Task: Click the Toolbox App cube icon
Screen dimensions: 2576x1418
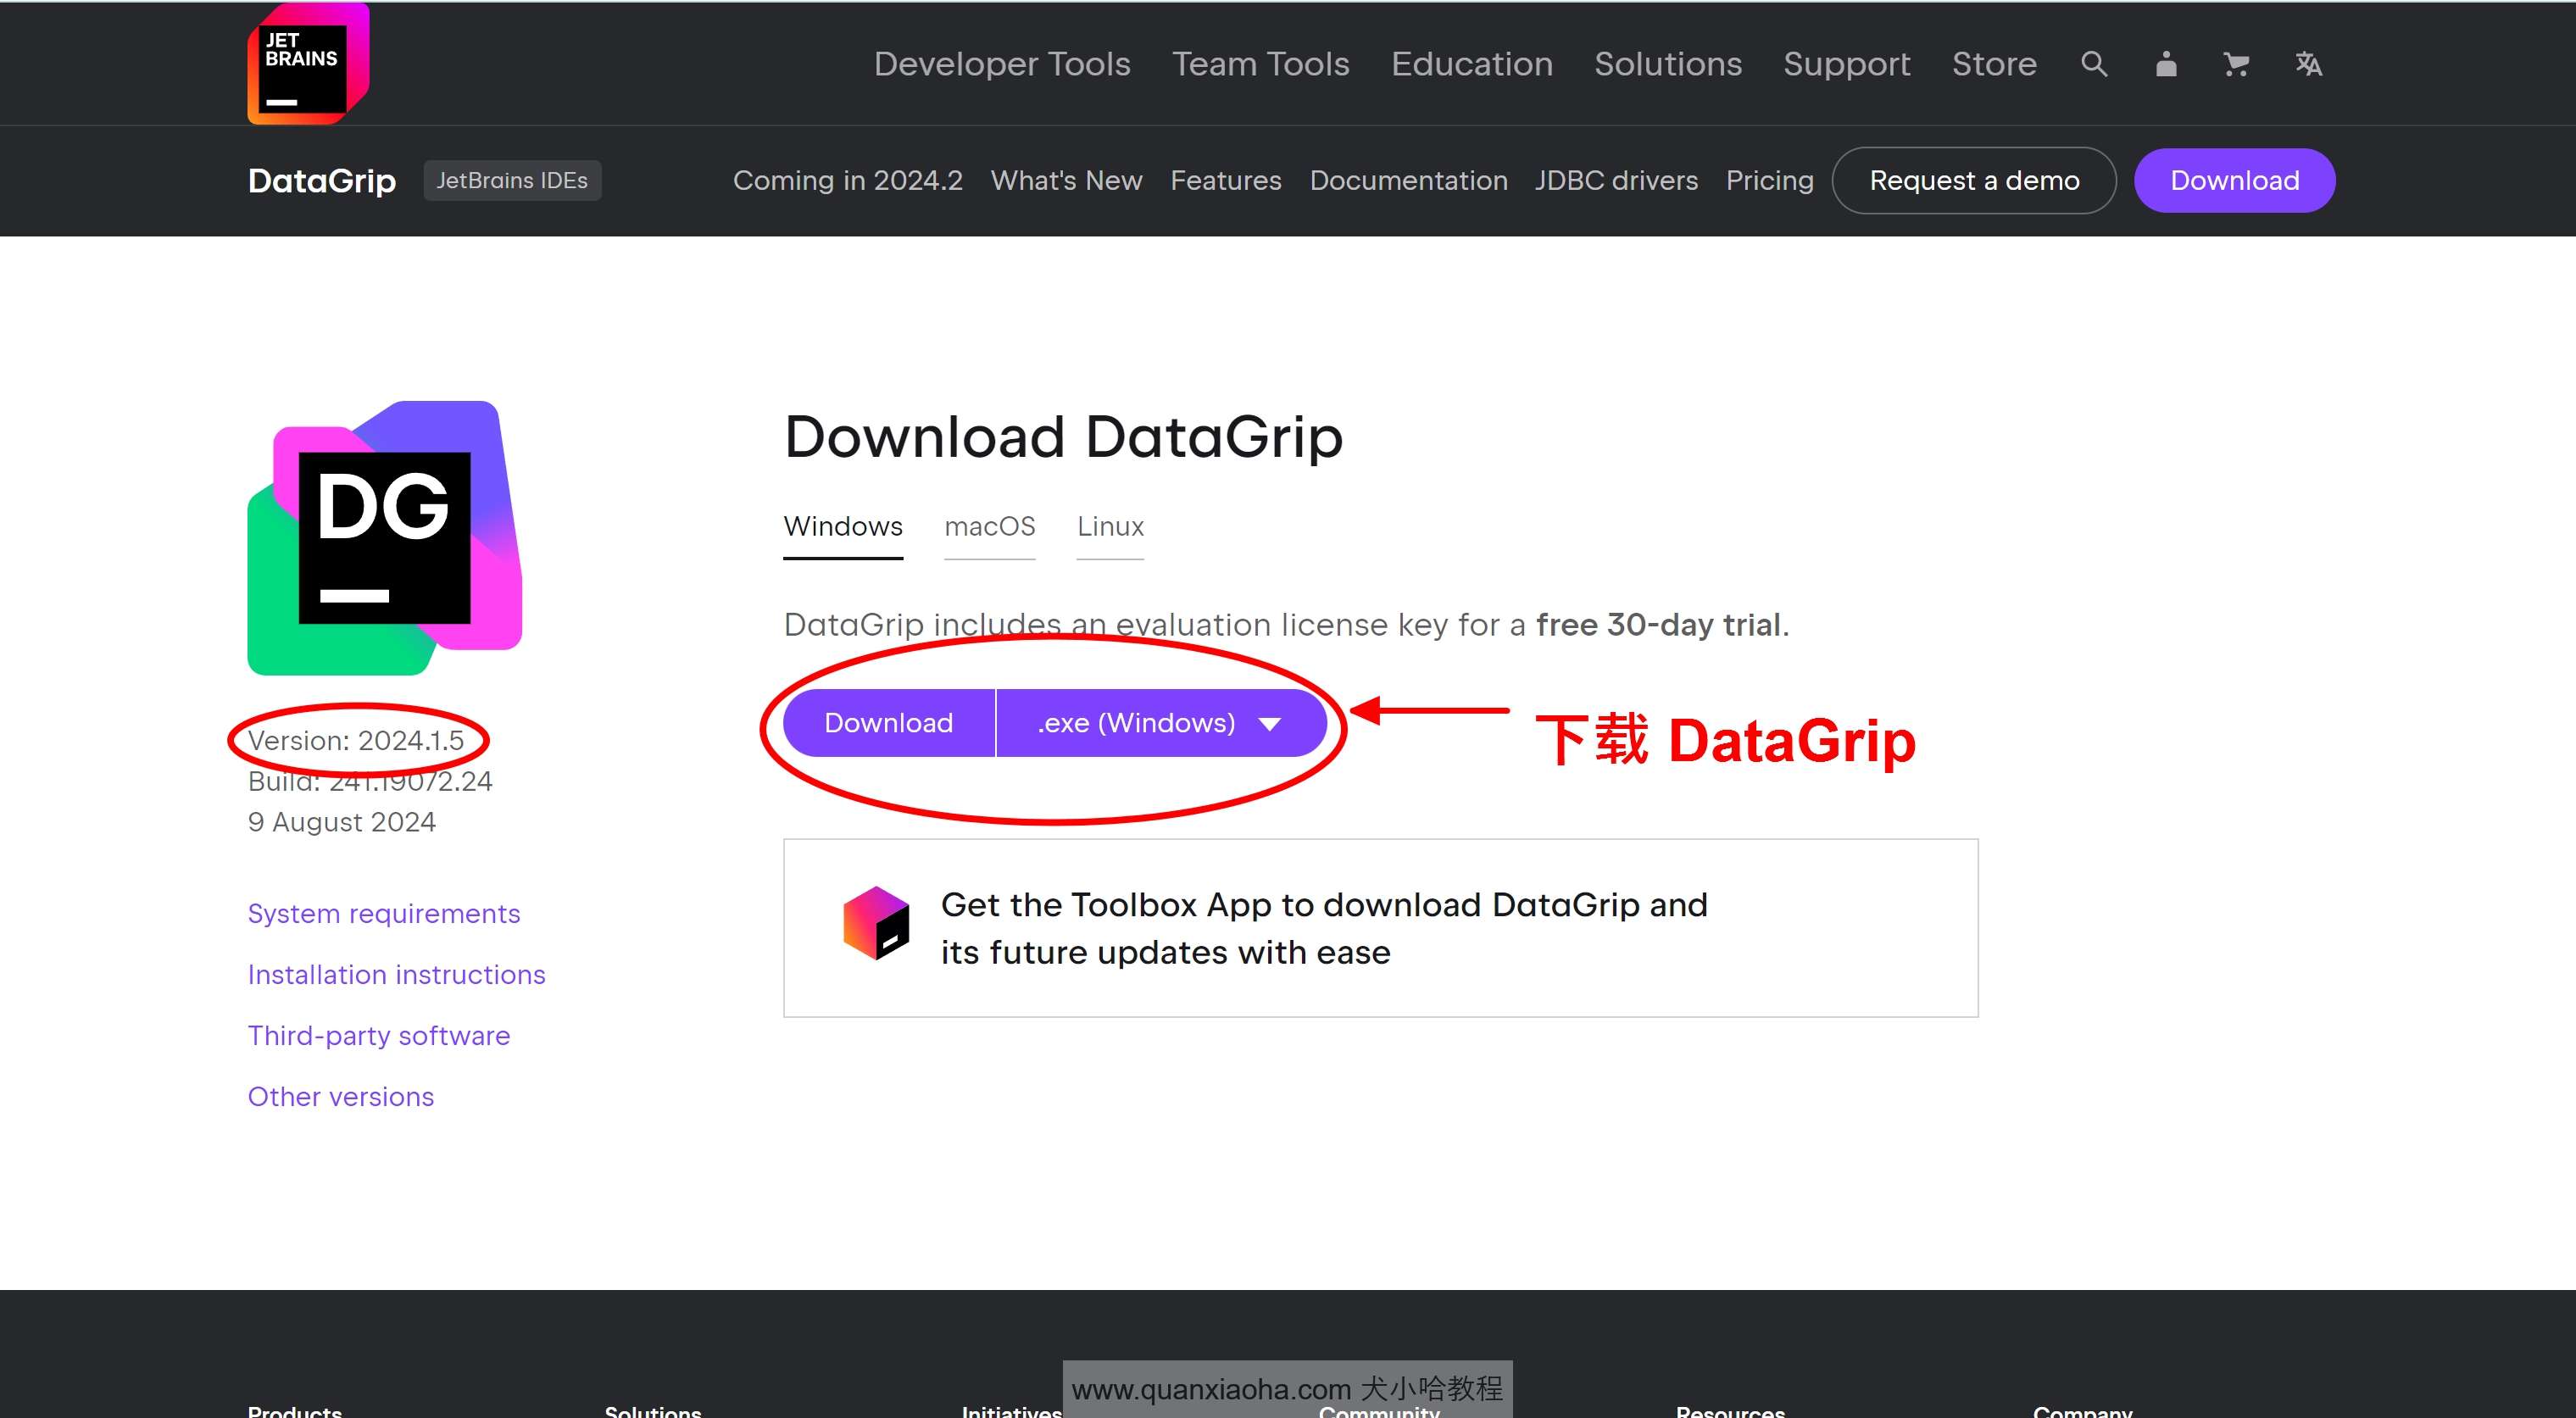Action: (876, 923)
